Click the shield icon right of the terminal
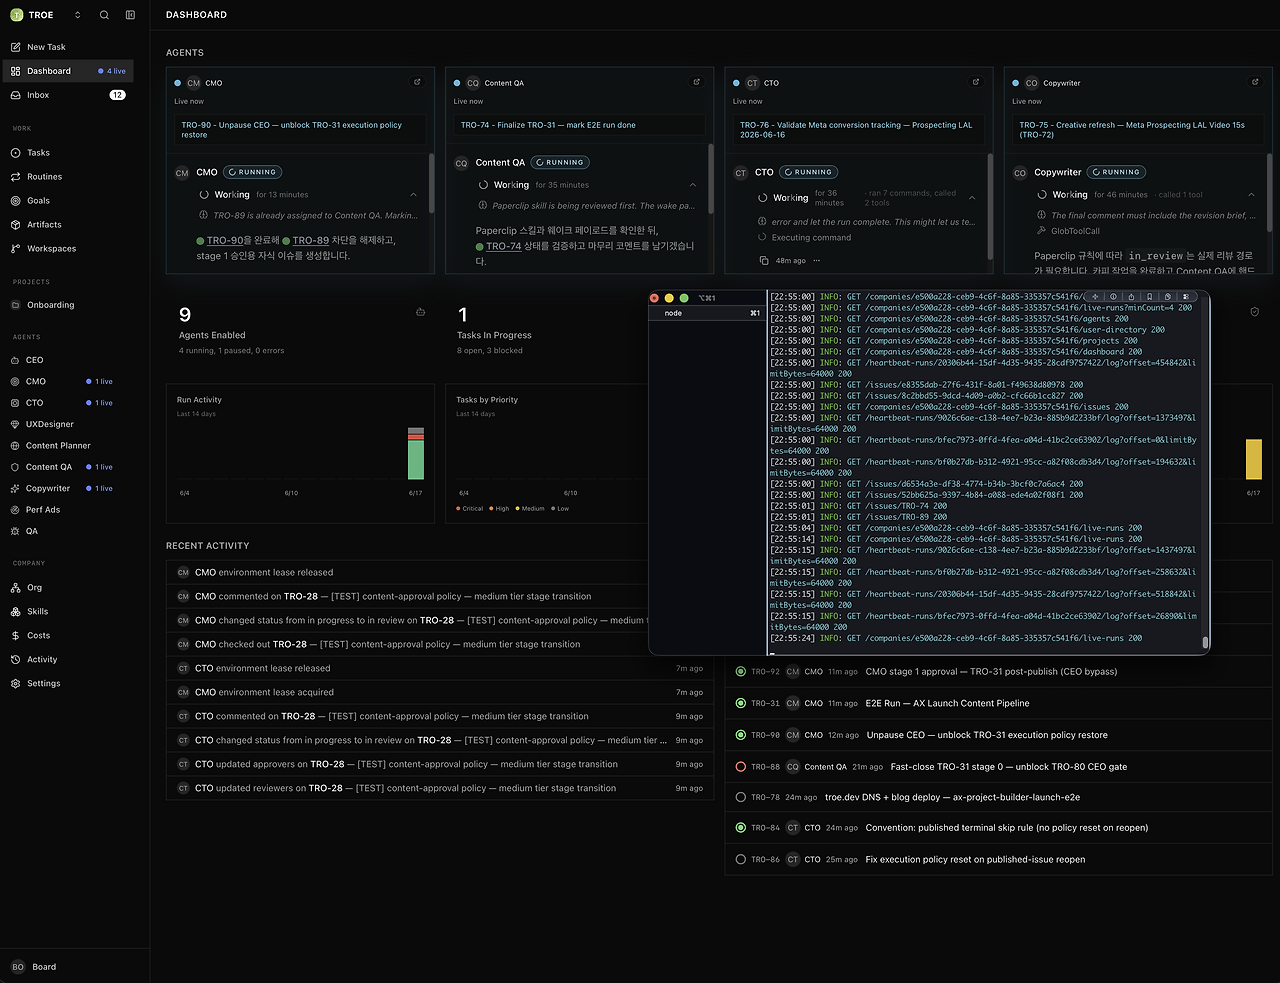Image resolution: width=1280 pixels, height=983 pixels. coord(1255,312)
